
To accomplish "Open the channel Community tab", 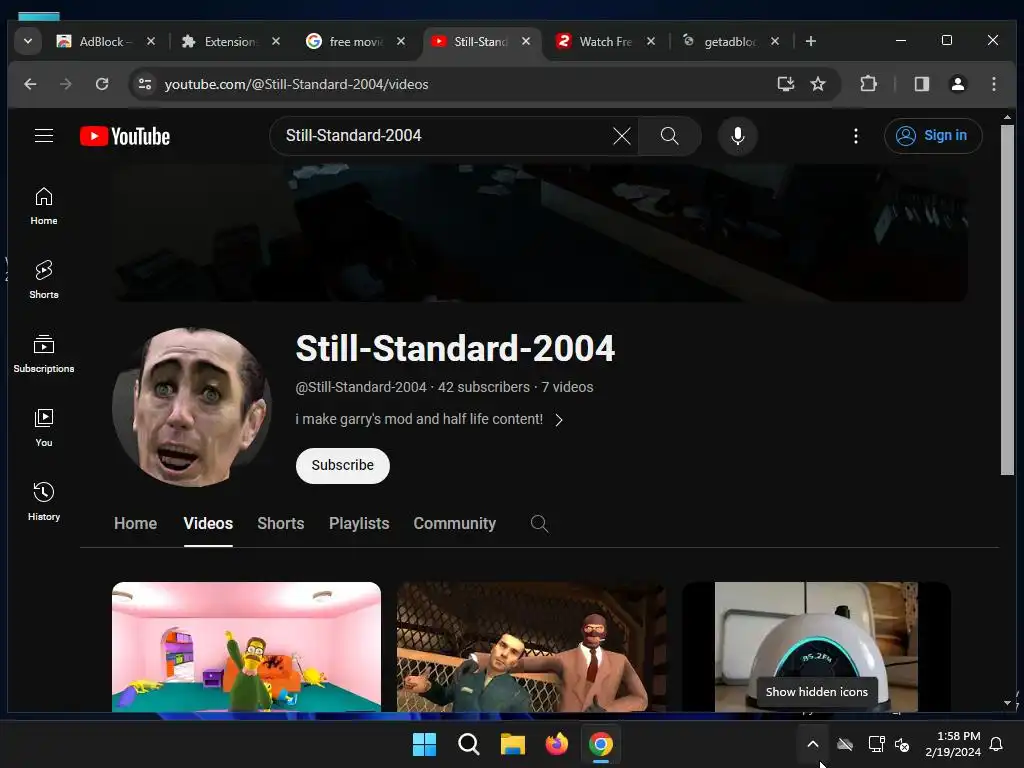I will tap(455, 524).
